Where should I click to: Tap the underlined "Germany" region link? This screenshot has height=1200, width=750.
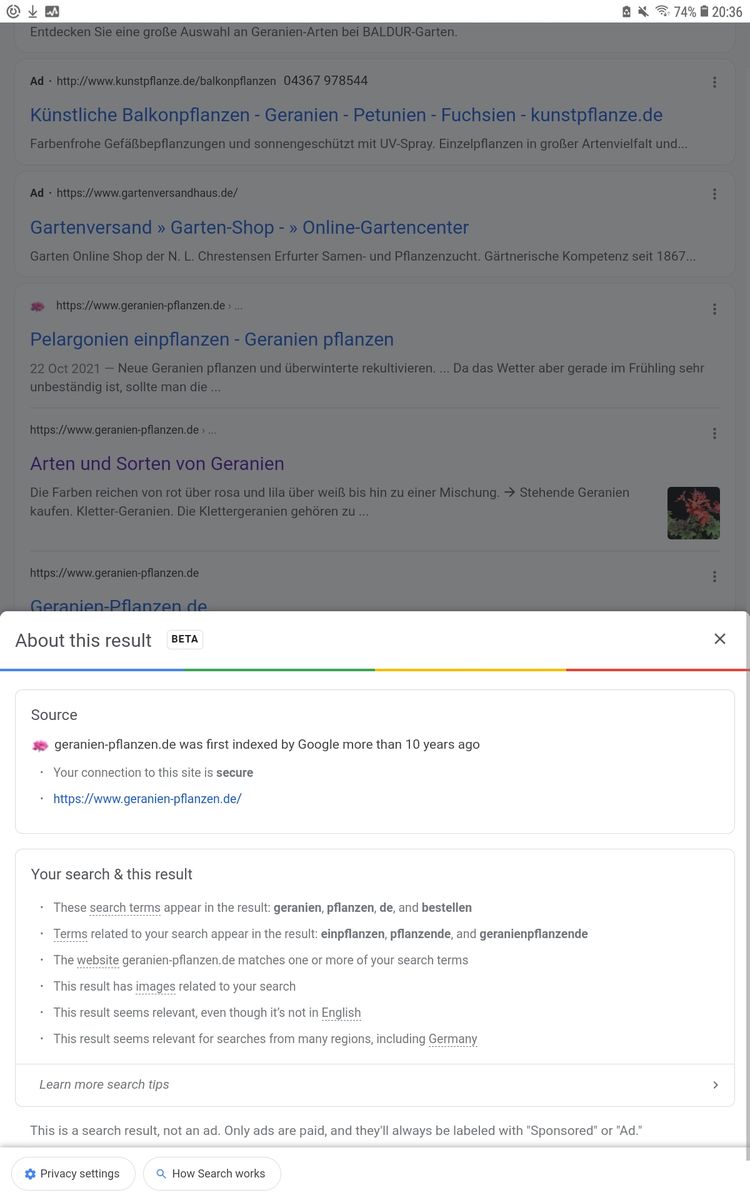pos(452,1039)
